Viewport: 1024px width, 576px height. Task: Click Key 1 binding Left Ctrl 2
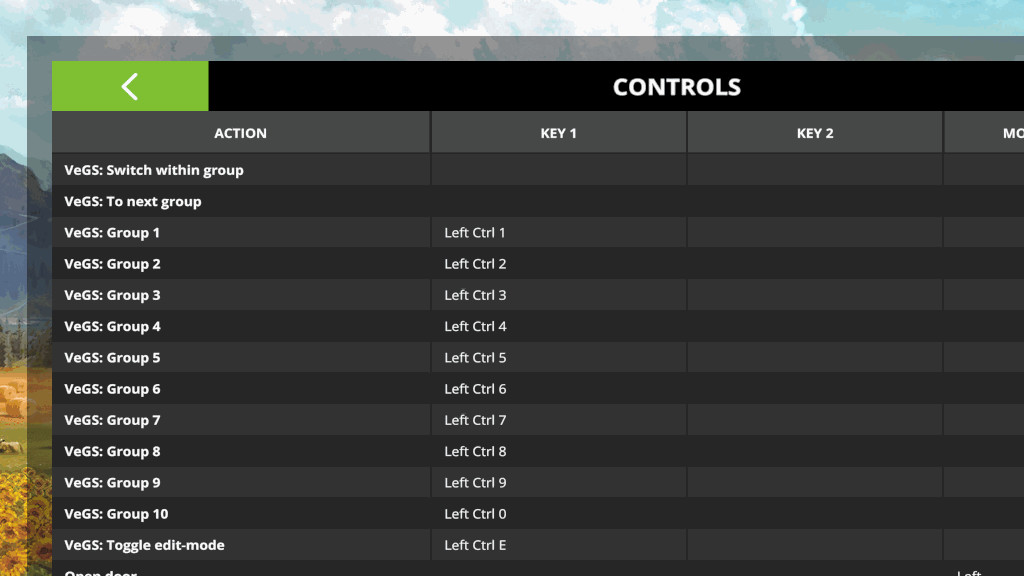pyautogui.click(x=558, y=264)
